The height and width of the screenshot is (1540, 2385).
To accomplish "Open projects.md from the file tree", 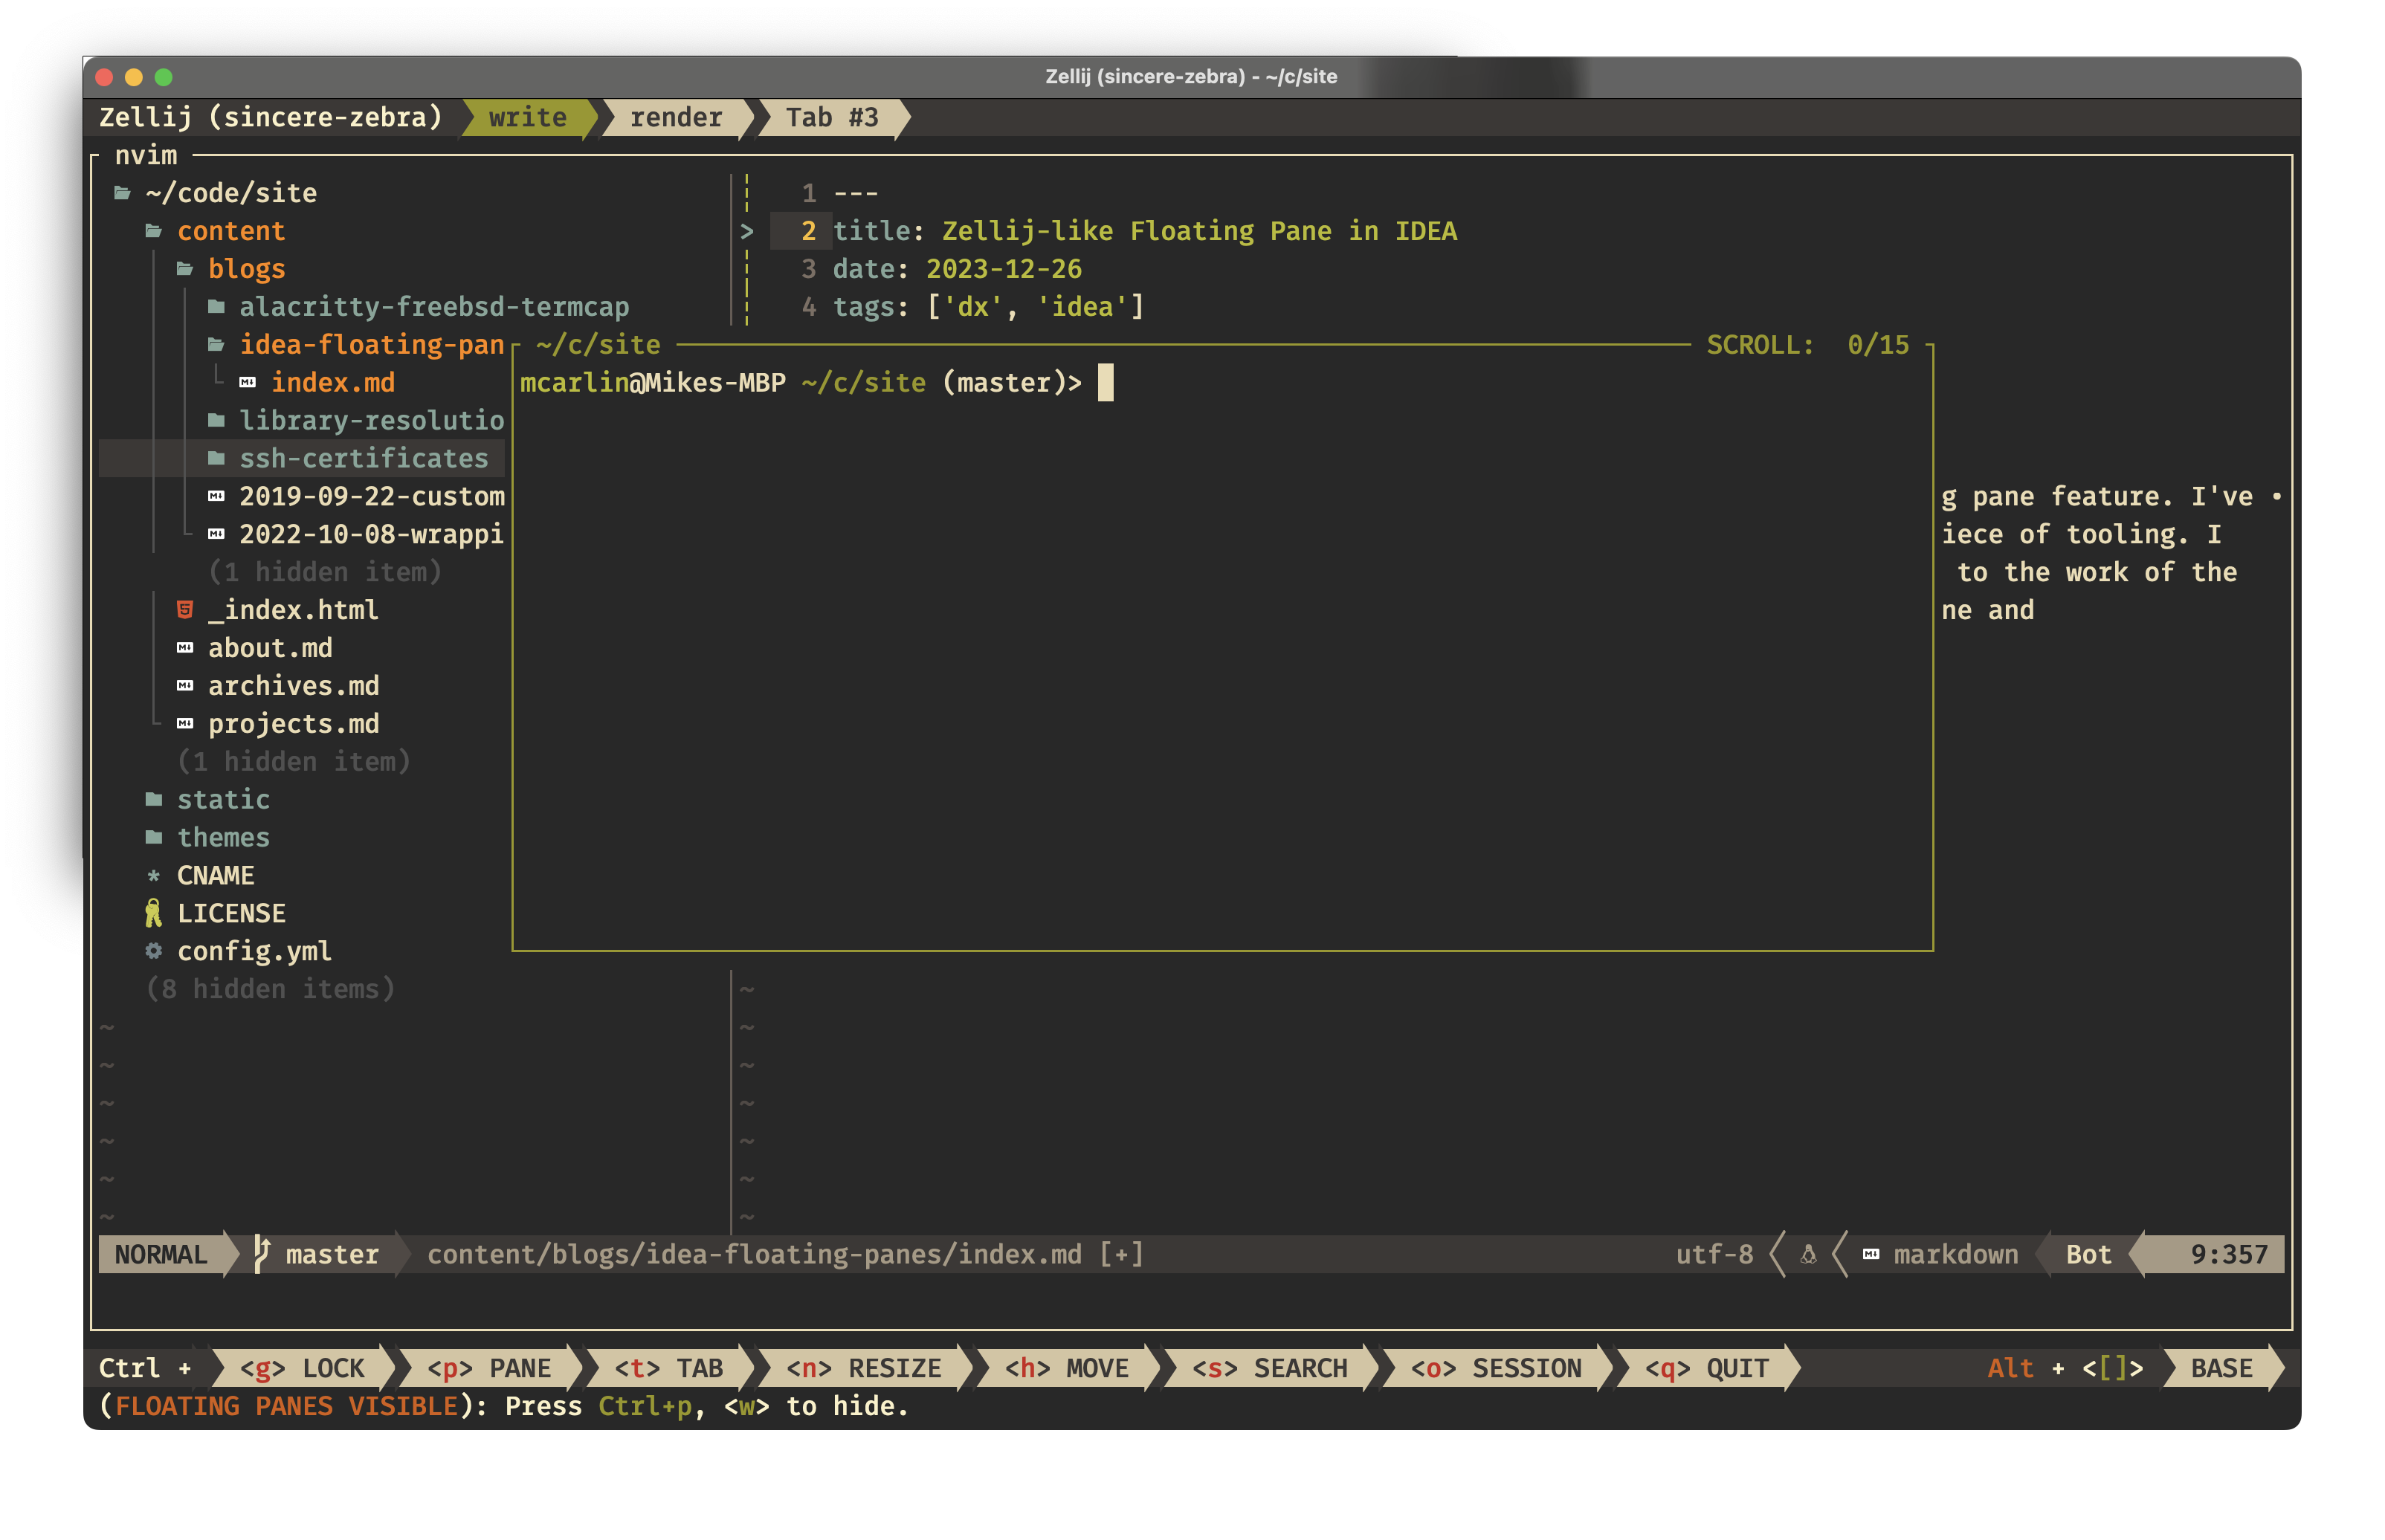I will (294, 724).
